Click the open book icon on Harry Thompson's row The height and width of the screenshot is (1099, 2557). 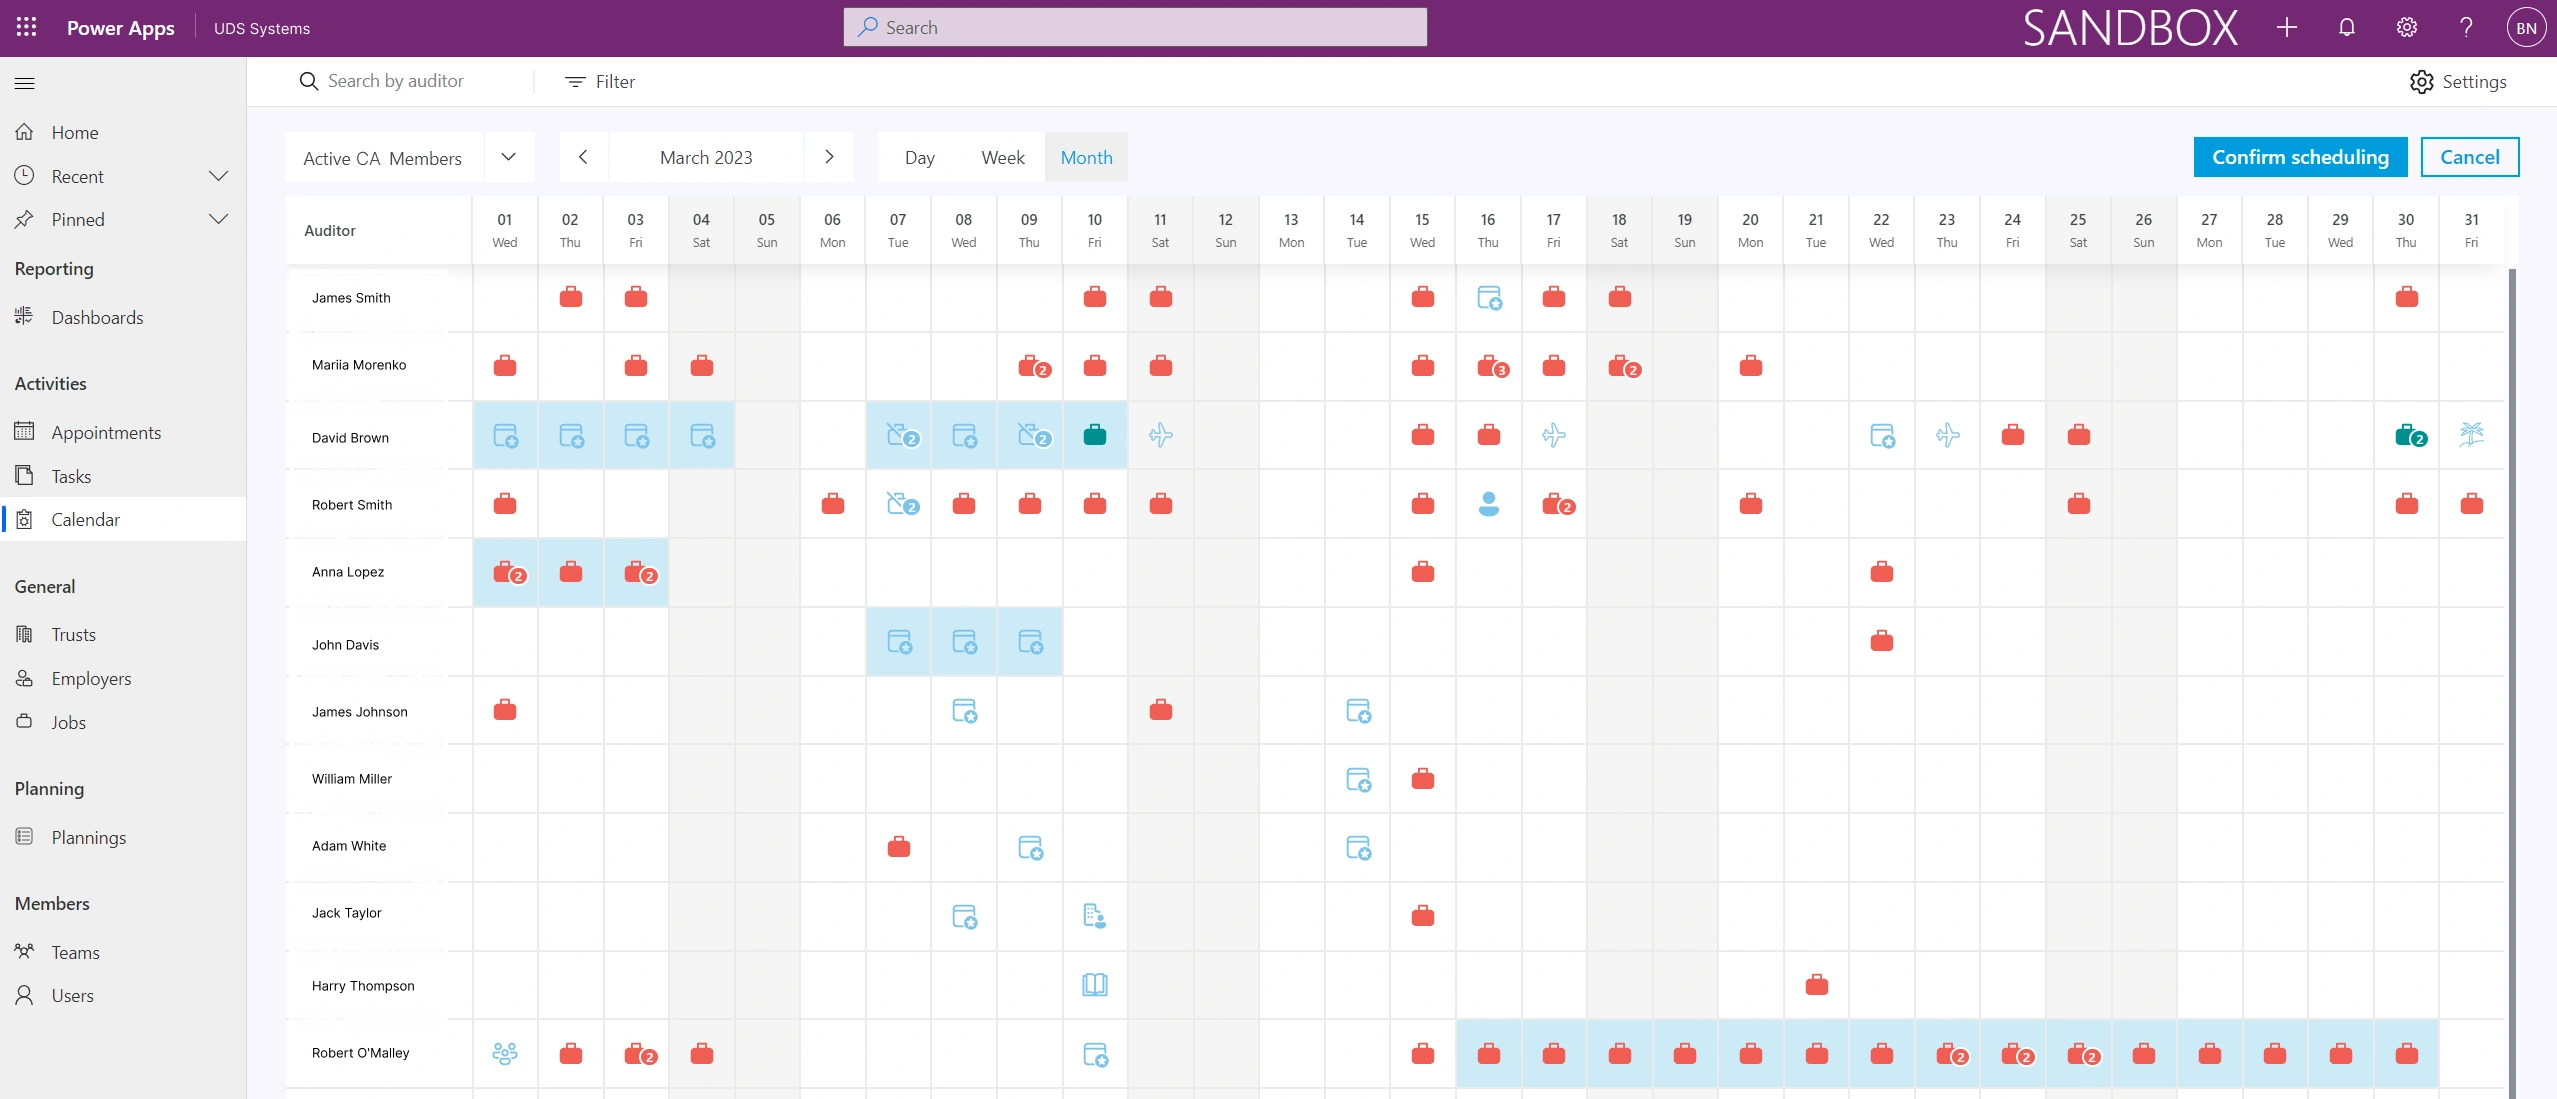1094,985
